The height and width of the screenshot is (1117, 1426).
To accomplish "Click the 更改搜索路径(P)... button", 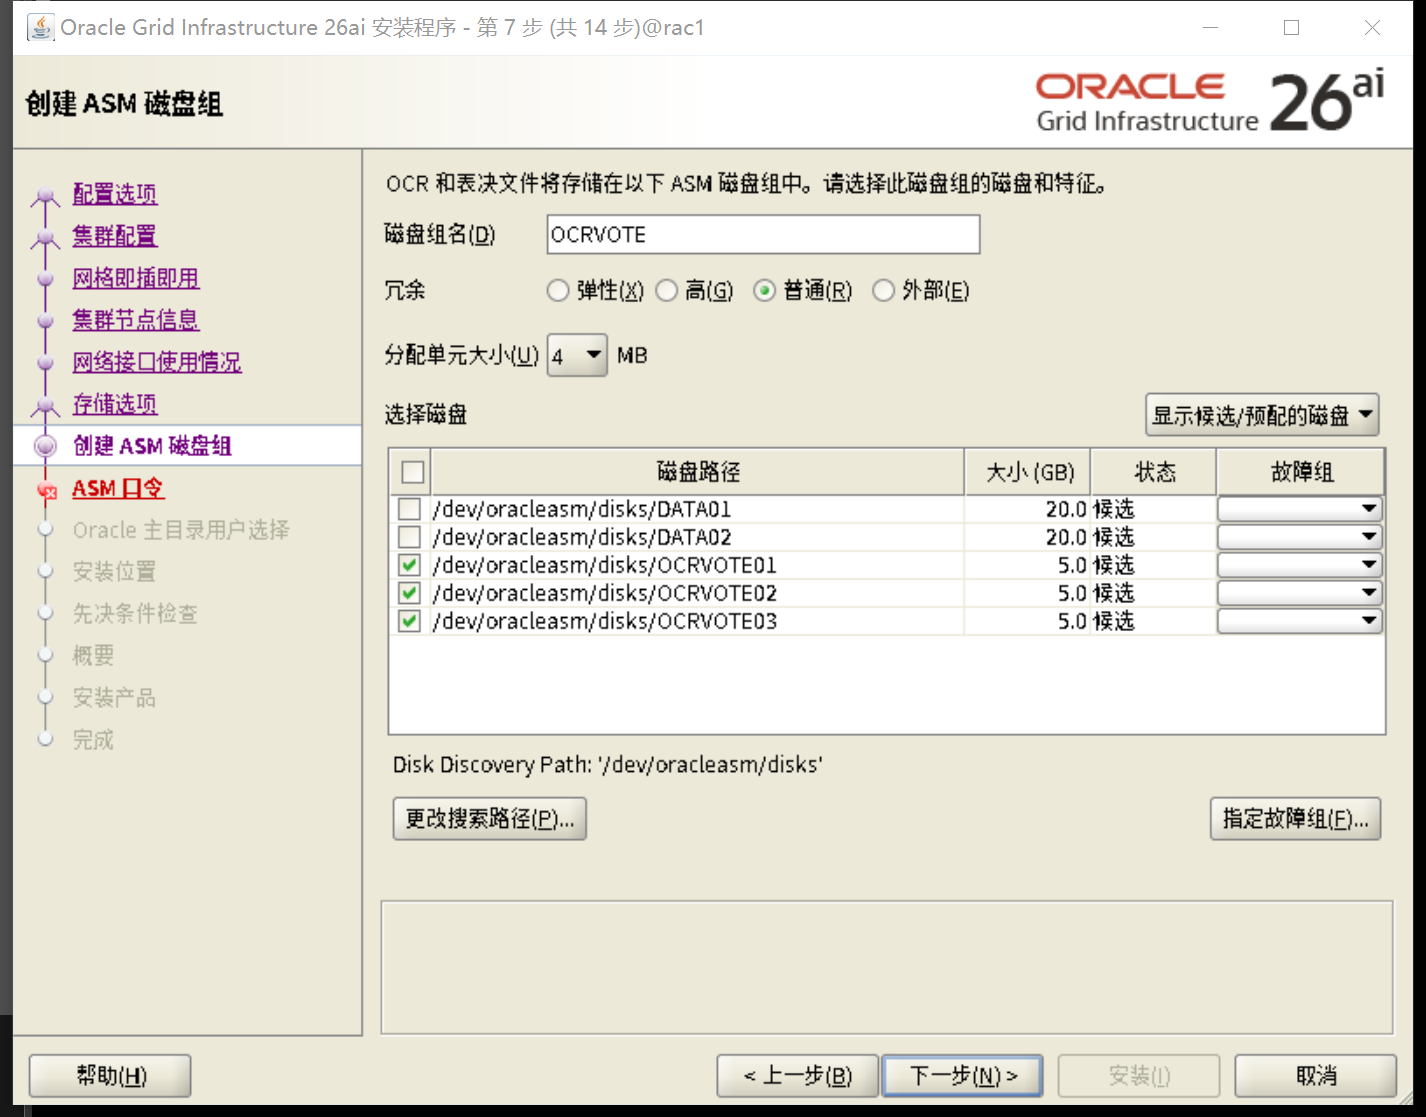I will (490, 819).
